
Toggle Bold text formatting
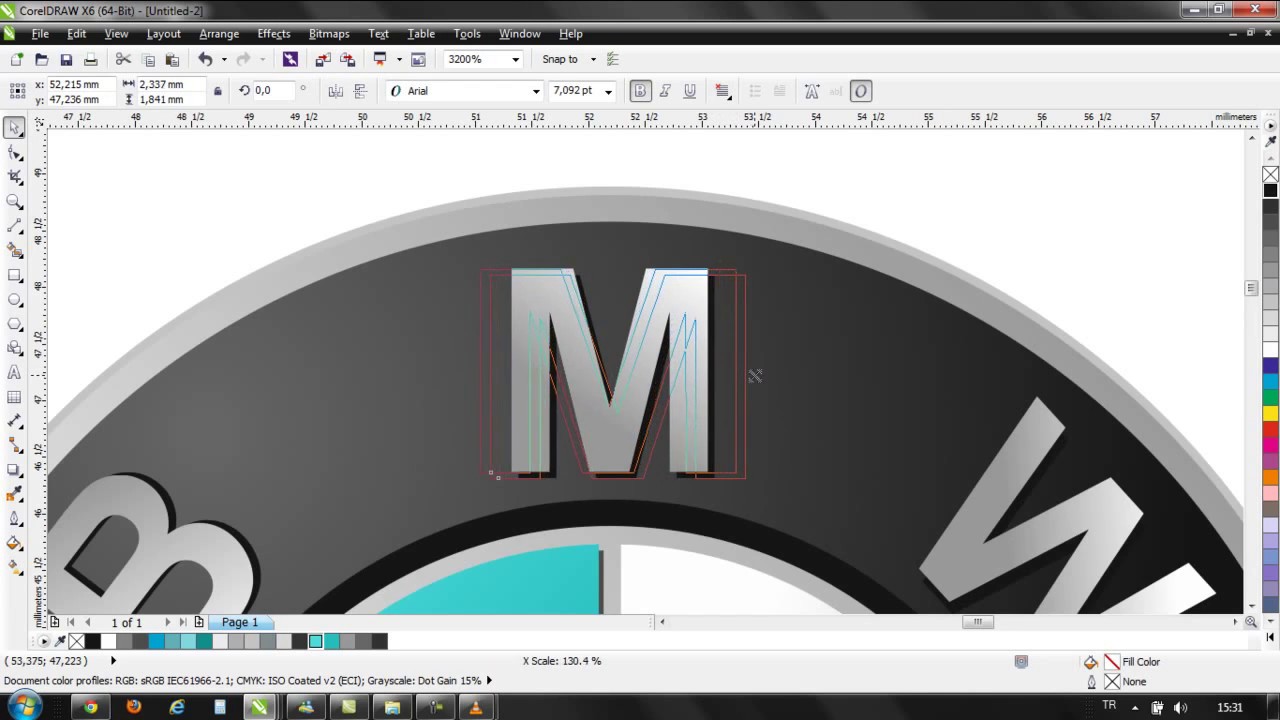640,91
